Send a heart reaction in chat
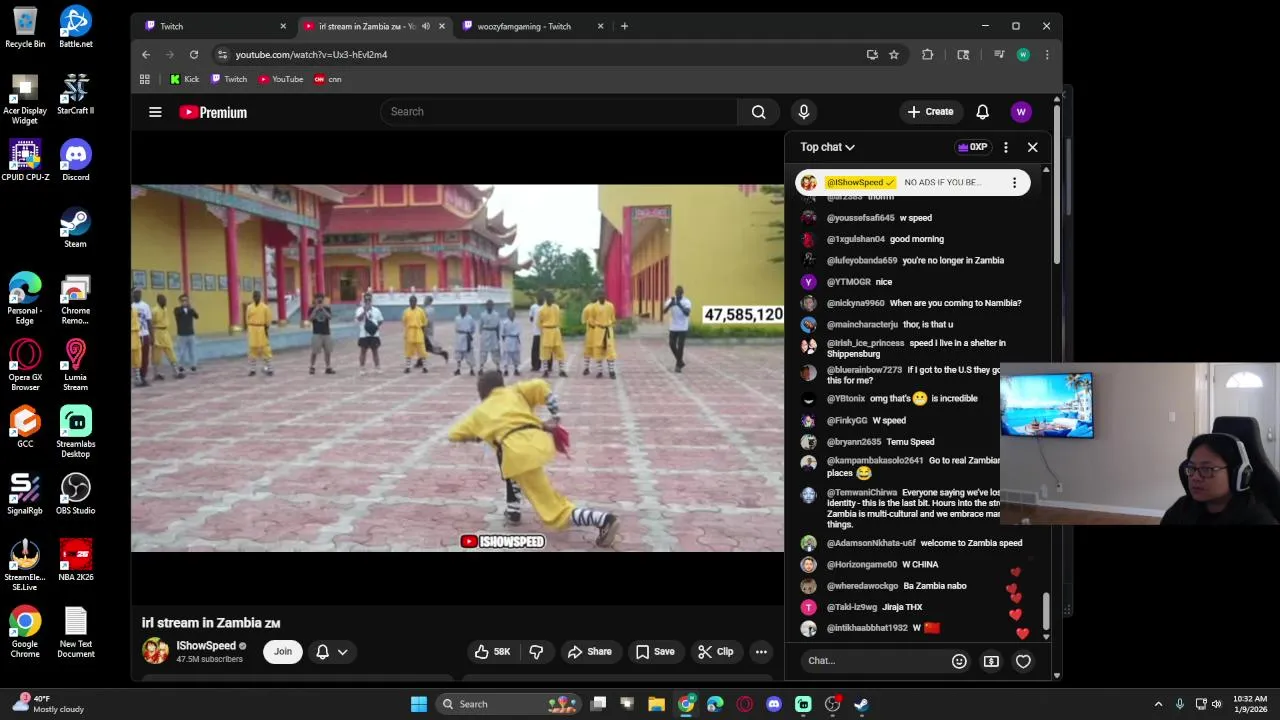1280x720 pixels. coord(1023,661)
